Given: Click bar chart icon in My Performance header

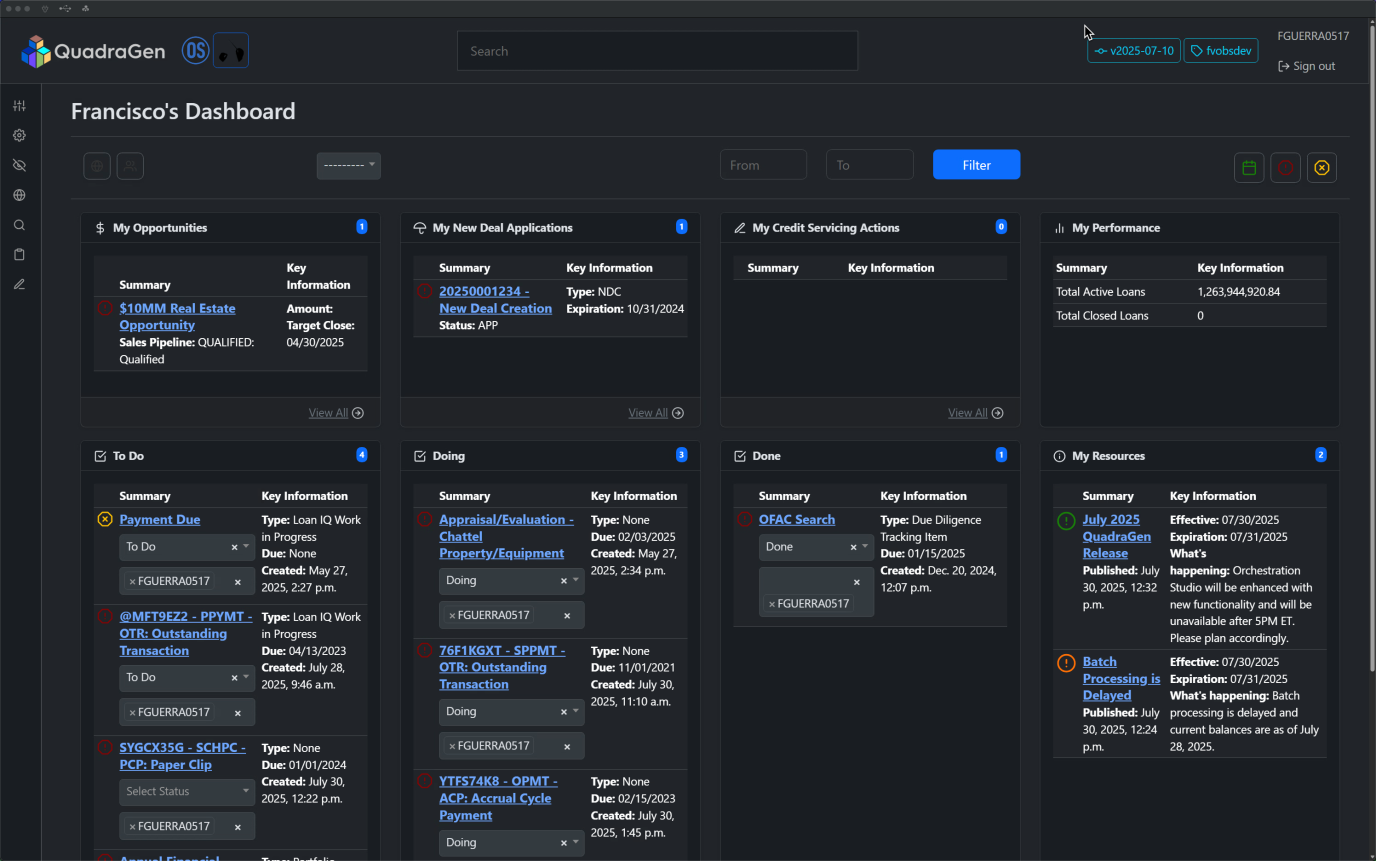Looking at the screenshot, I should click(1060, 228).
